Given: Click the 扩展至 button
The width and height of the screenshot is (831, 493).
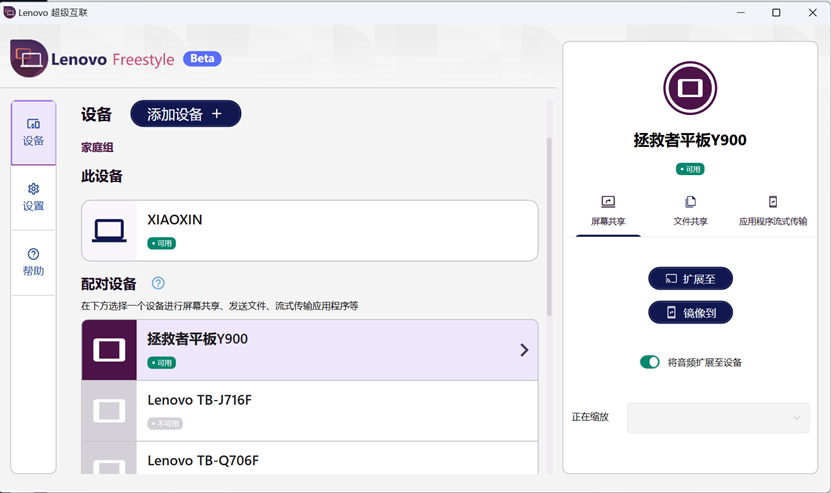Looking at the screenshot, I should pyautogui.click(x=690, y=279).
